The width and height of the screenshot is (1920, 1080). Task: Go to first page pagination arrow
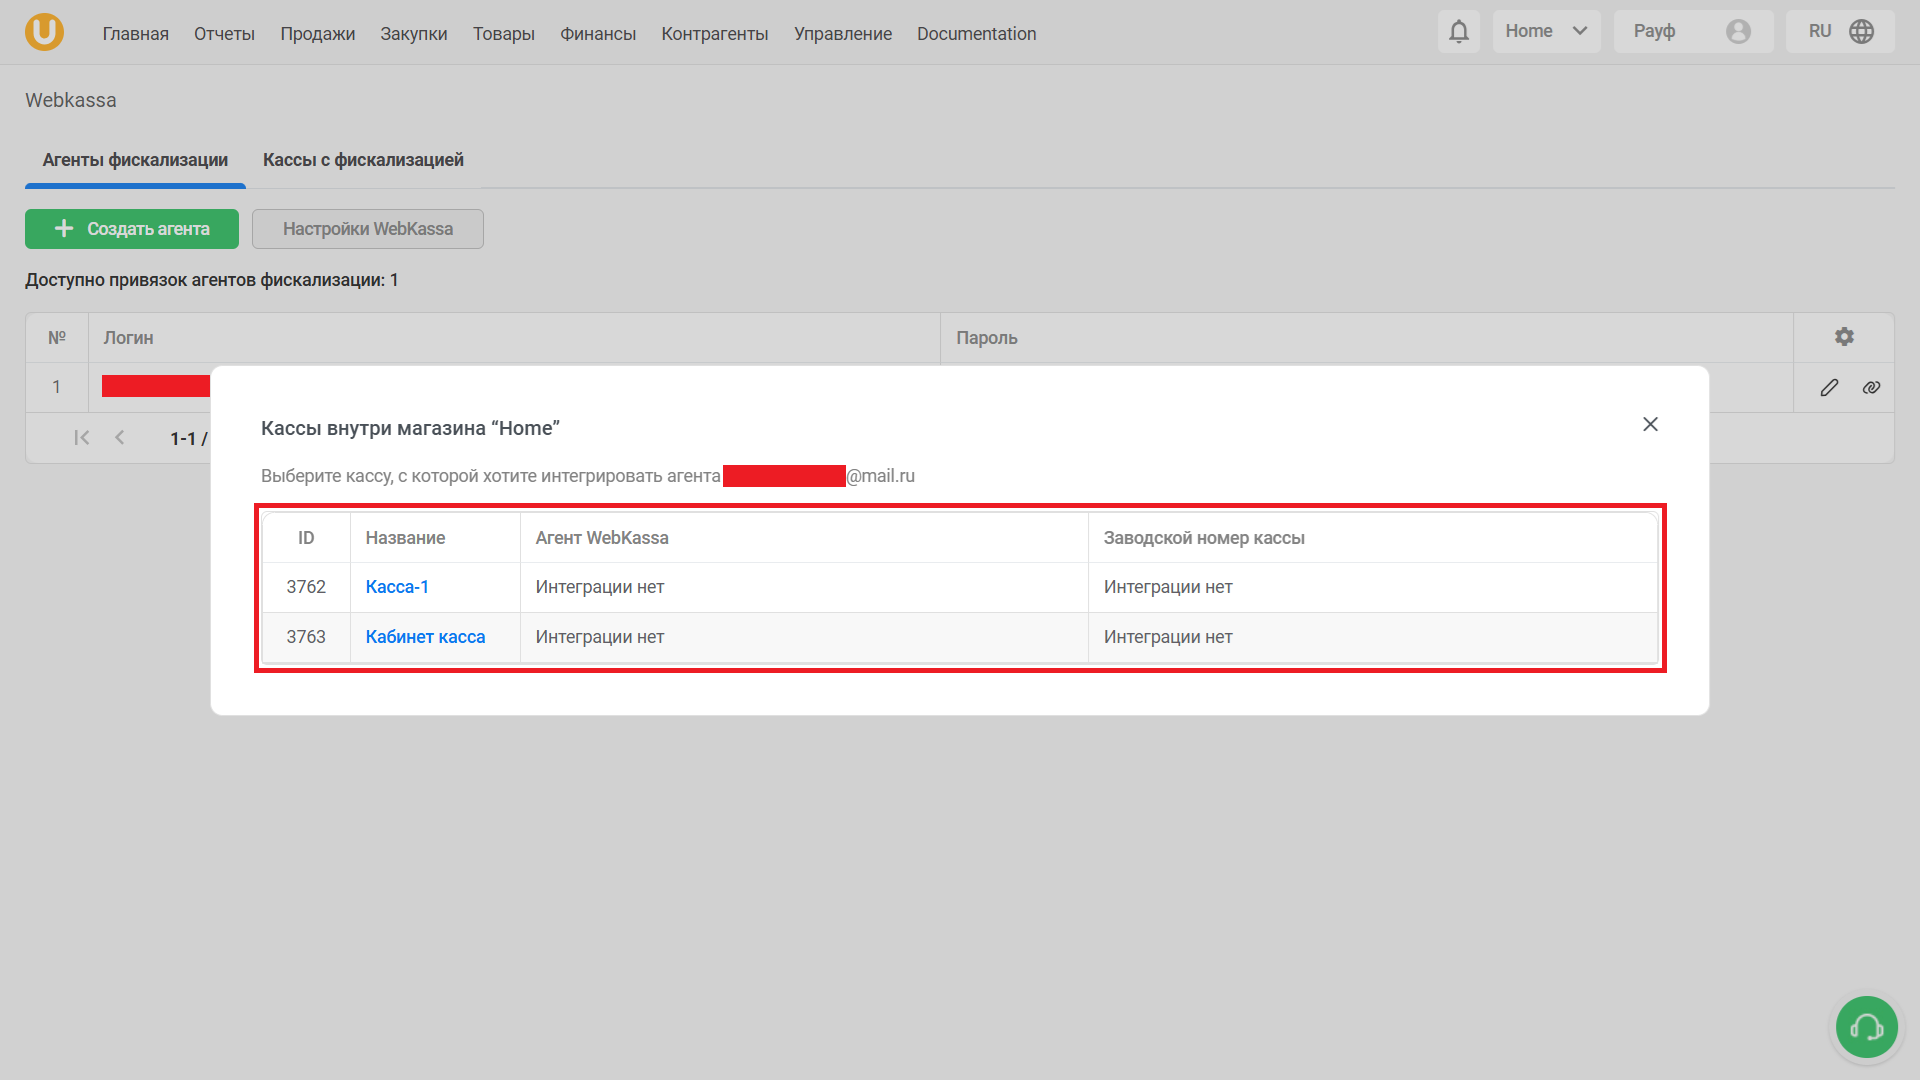coord(82,438)
